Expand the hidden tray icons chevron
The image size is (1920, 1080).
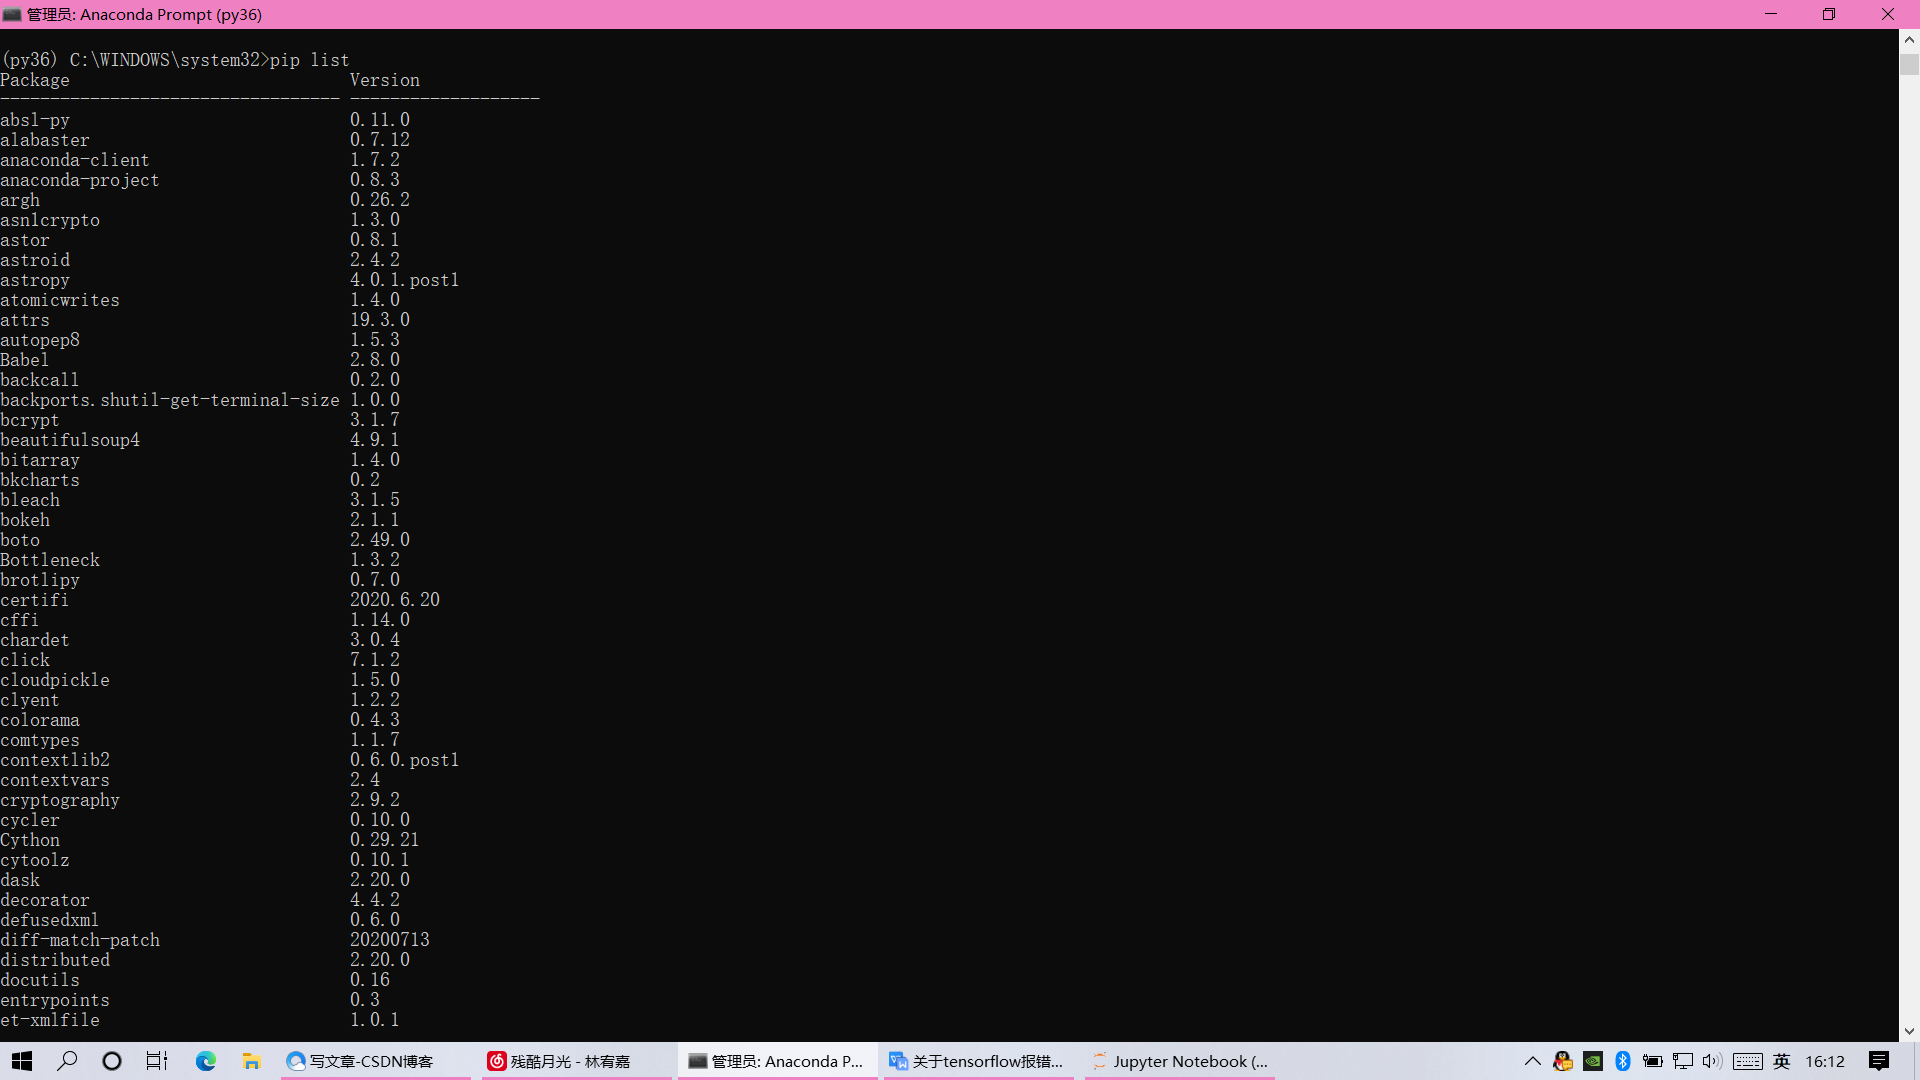(1532, 1061)
